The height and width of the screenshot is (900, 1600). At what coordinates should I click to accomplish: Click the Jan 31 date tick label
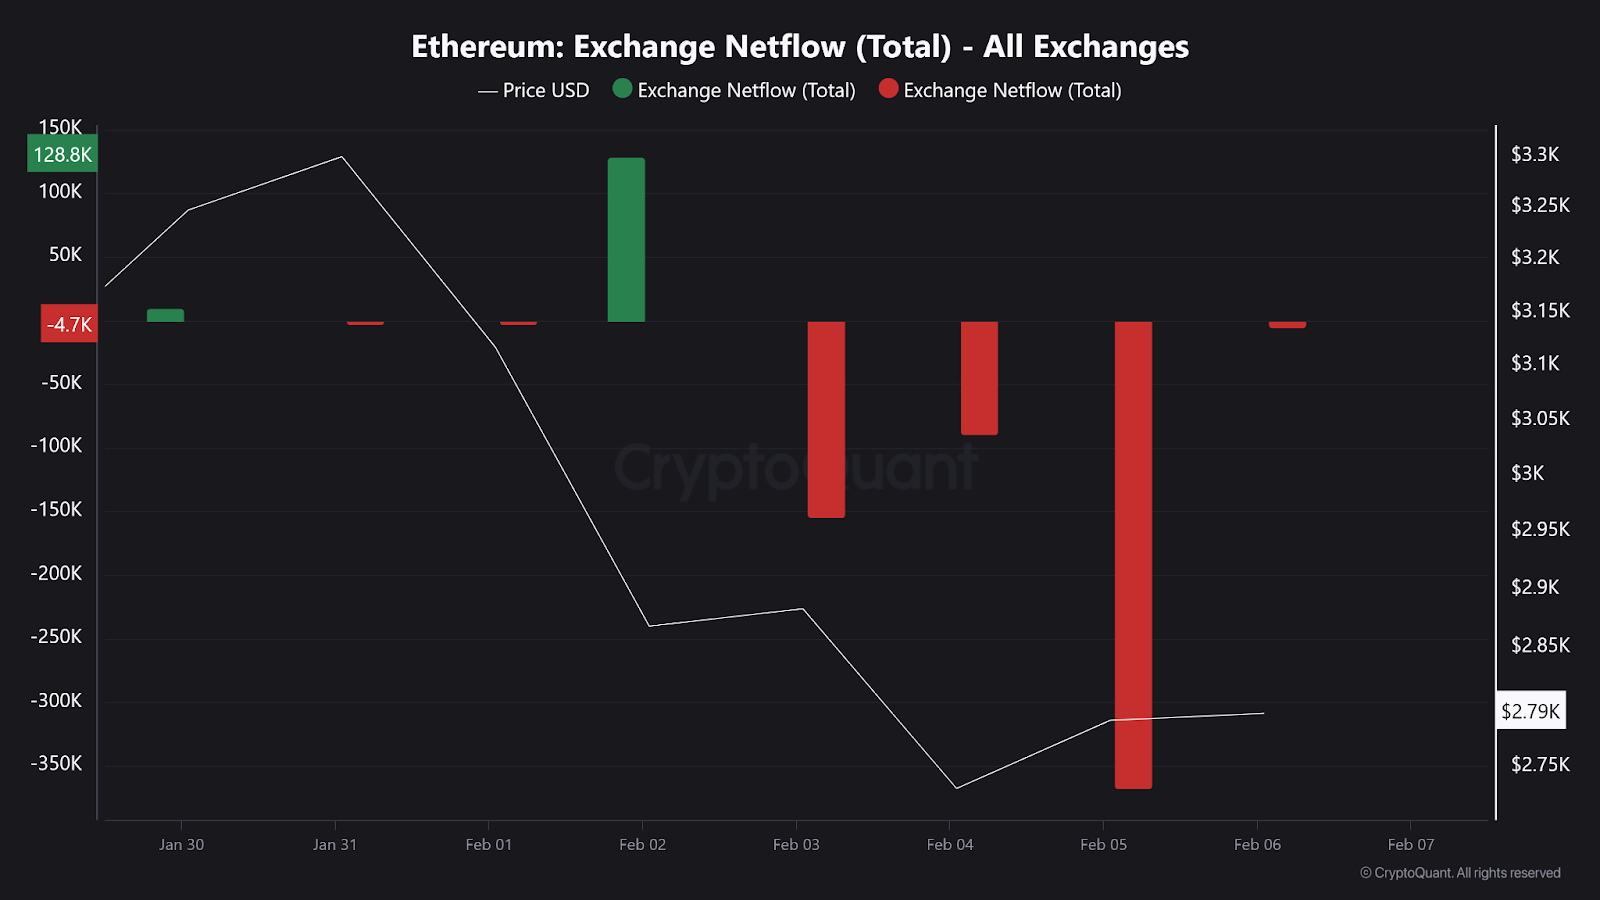point(334,844)
